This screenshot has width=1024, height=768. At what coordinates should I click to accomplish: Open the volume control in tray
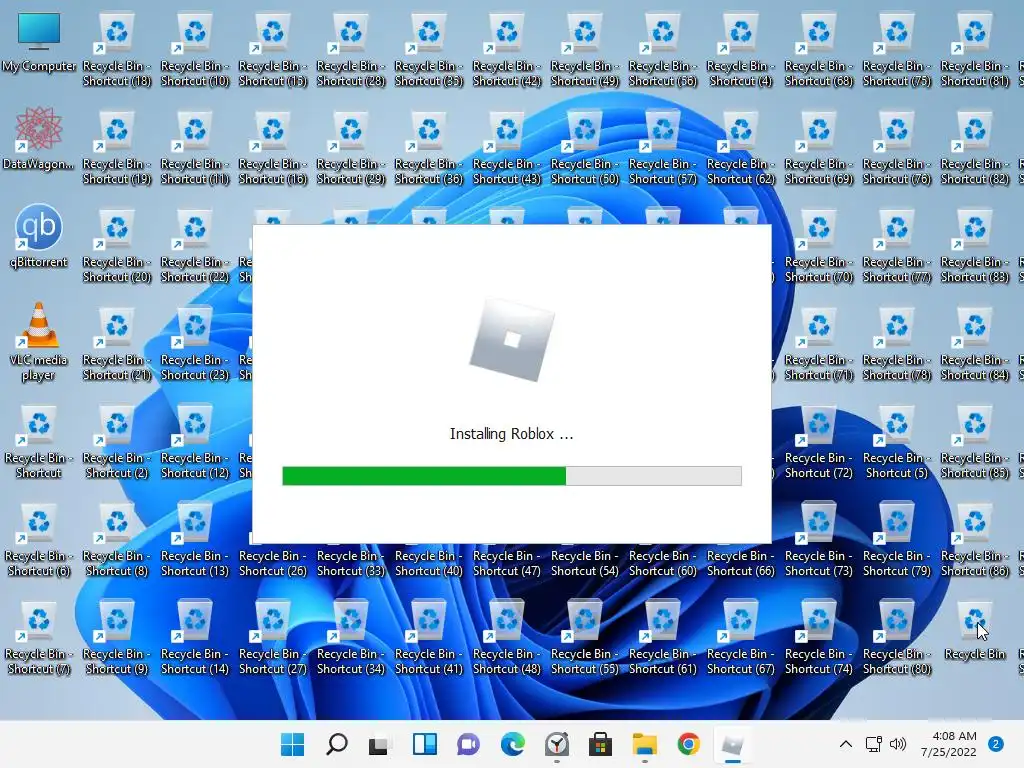tap(898, 744)
